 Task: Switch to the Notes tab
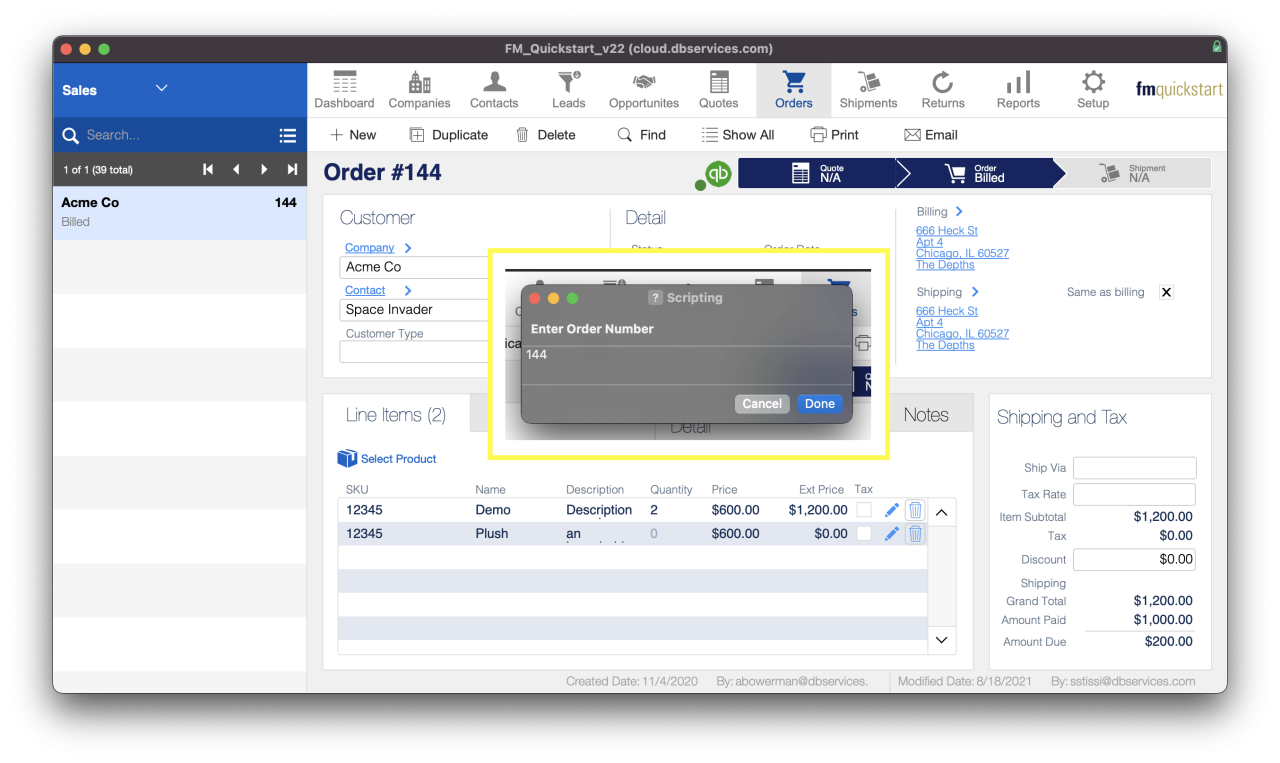click(926, 415)
